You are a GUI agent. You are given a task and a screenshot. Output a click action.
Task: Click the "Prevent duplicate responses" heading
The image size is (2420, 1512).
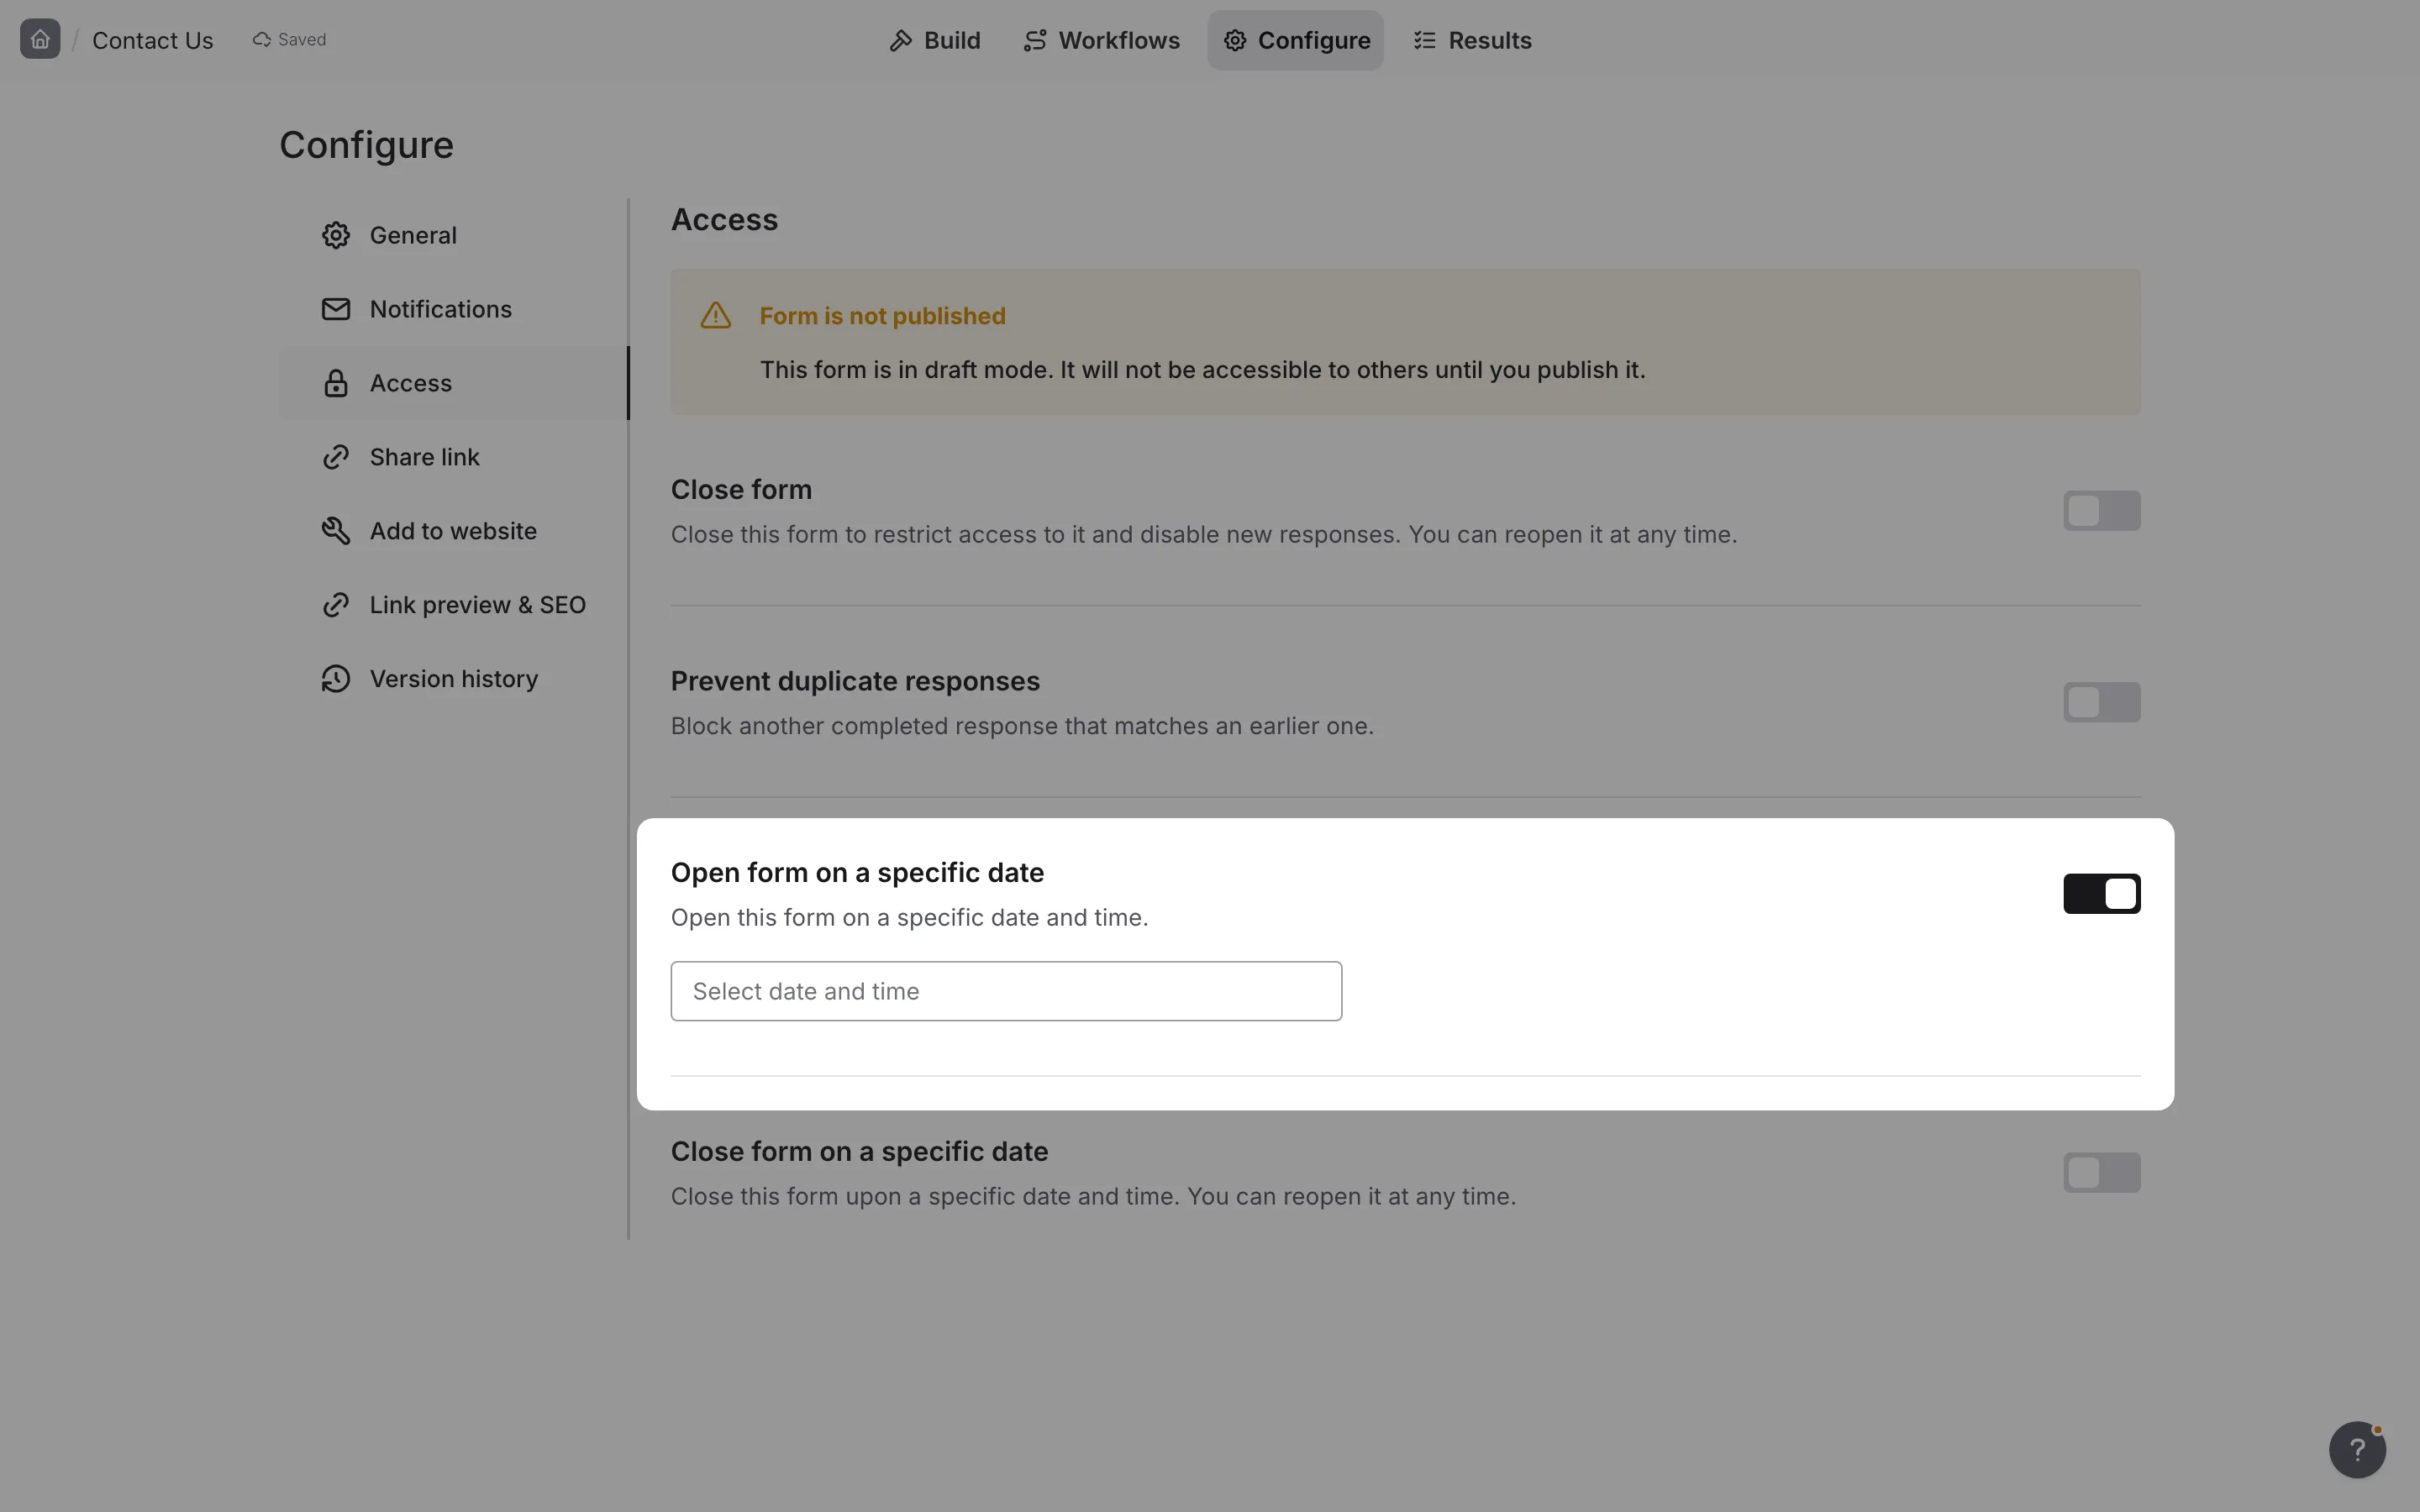point(855,681)
